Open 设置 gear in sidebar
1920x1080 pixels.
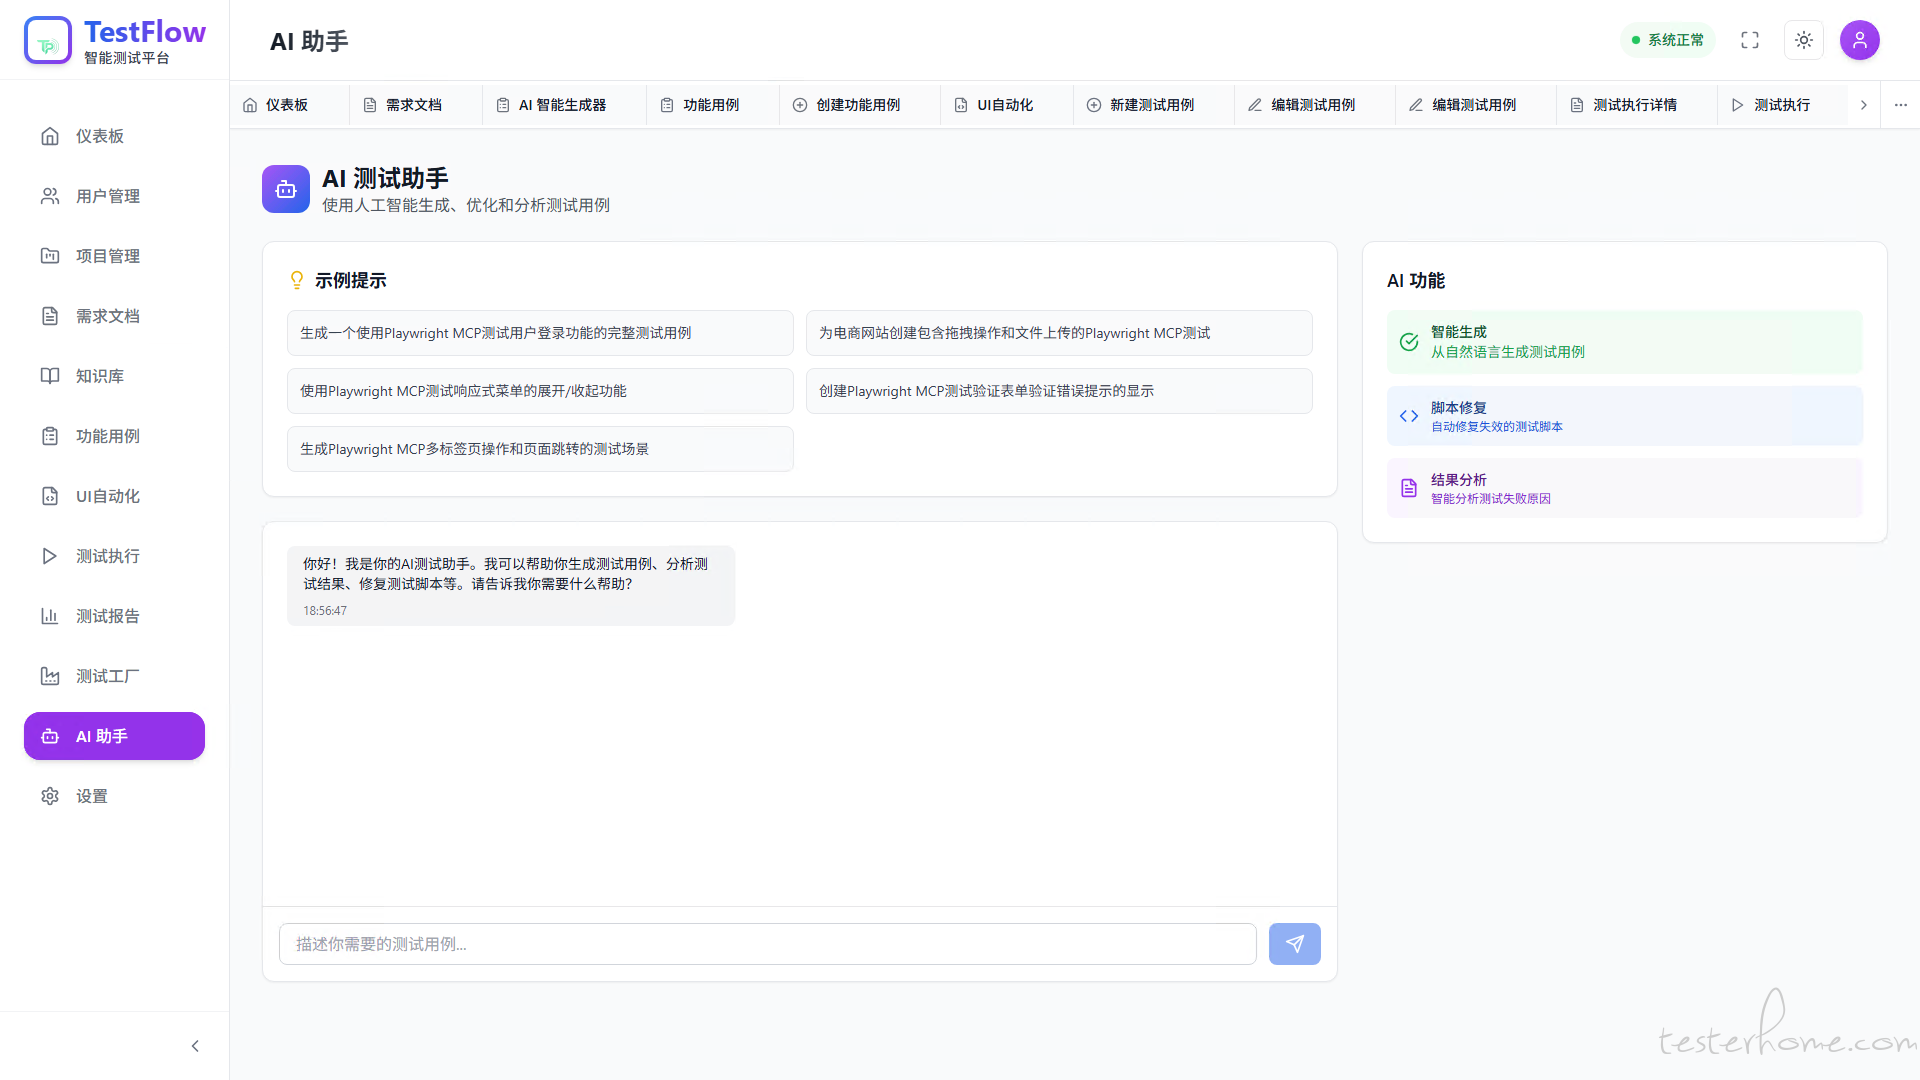91,796
